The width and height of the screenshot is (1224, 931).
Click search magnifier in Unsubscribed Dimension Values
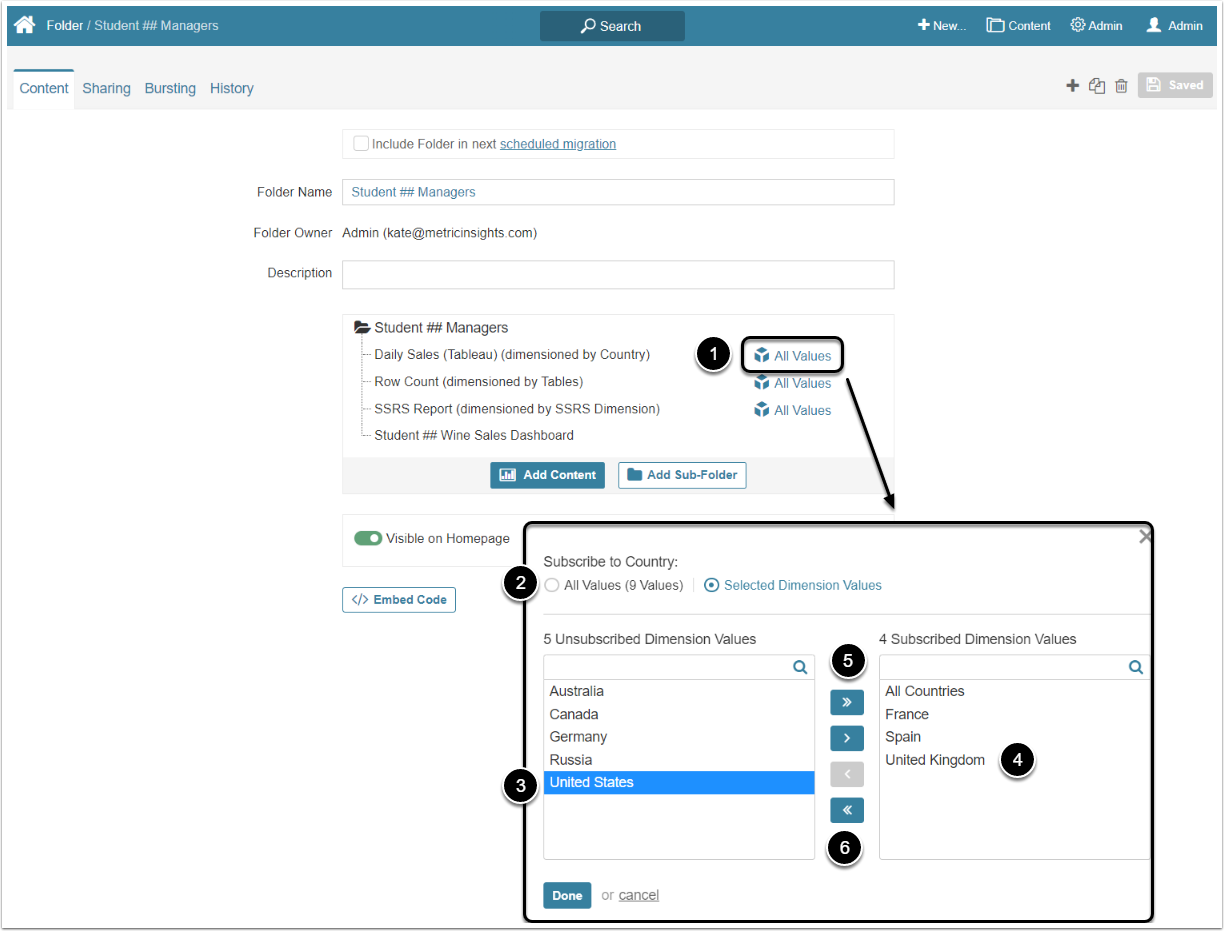pyautogui.click(x=800, y=667)
